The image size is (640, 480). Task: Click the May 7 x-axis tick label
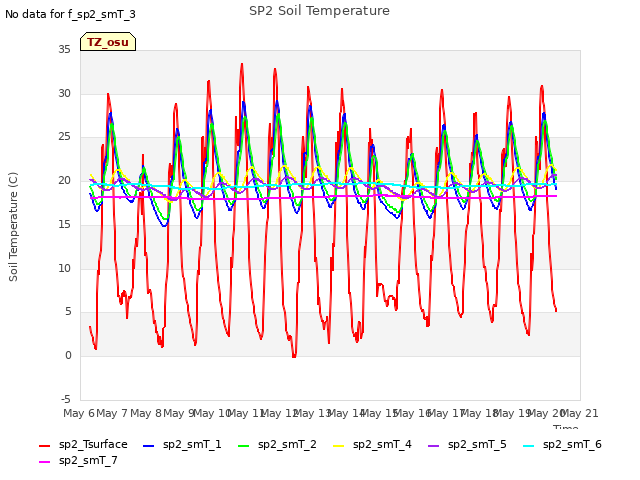112,413
